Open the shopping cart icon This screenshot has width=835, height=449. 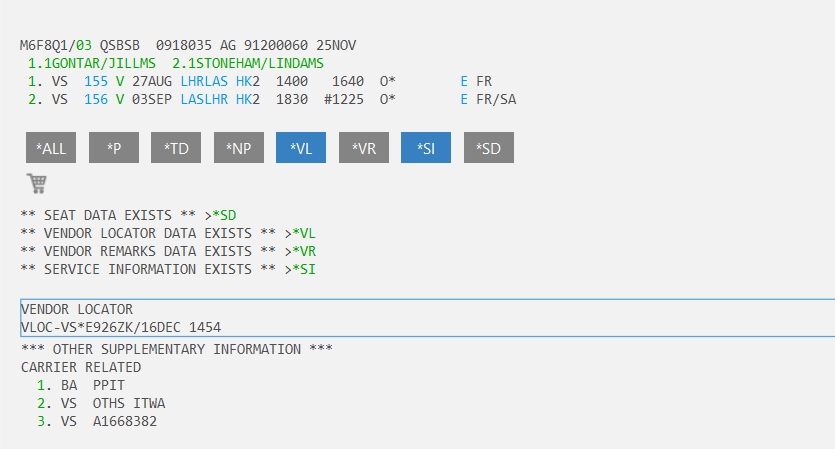(37, 183)
